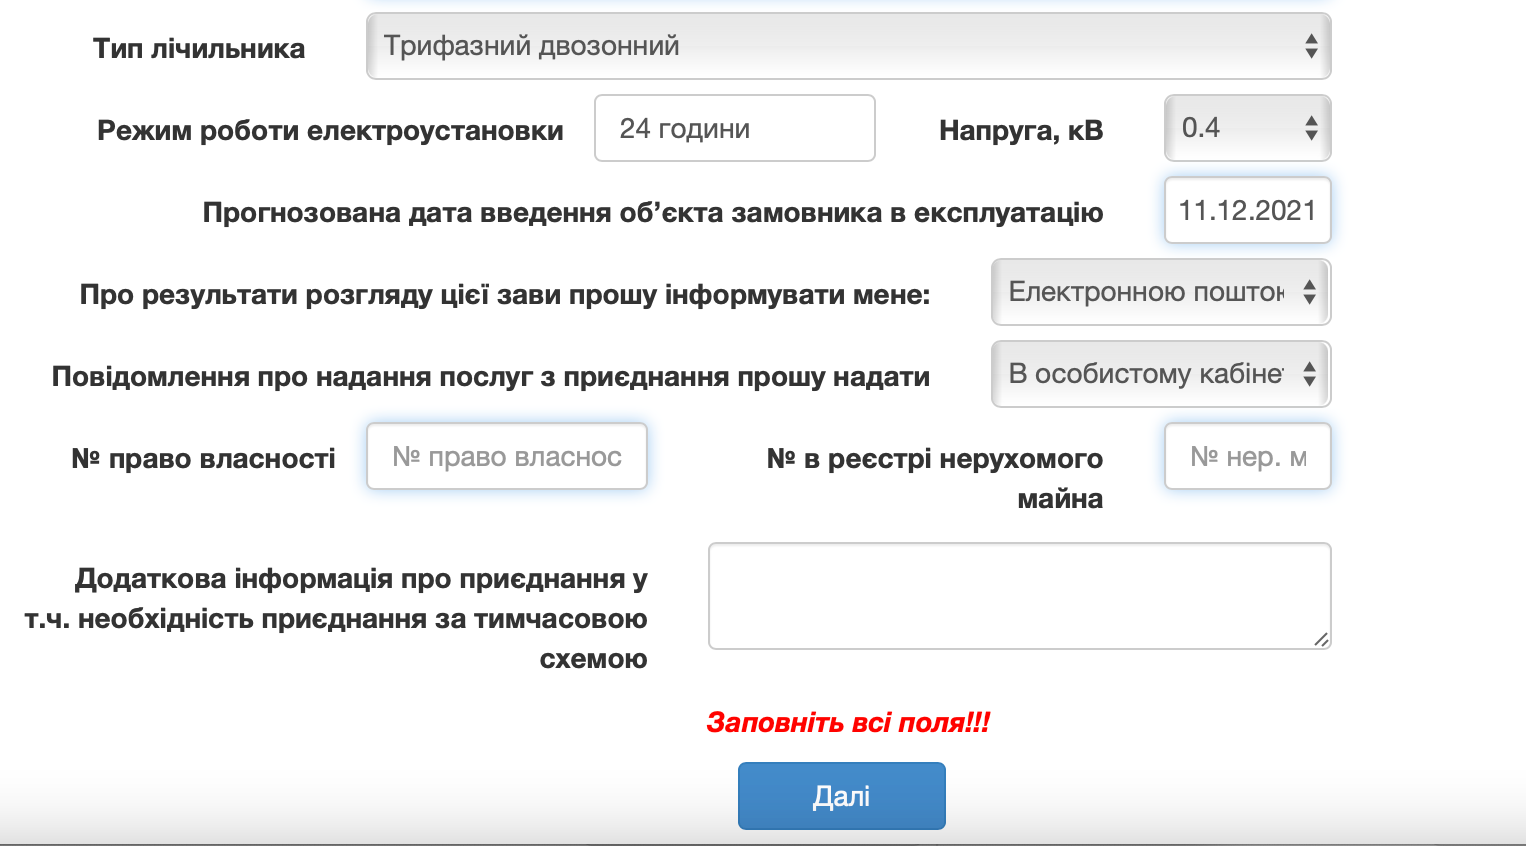The width and height of the screenshot is (1526, 846).
Task: Click the Тип лічильника label
Action: (x=199, y=49)
